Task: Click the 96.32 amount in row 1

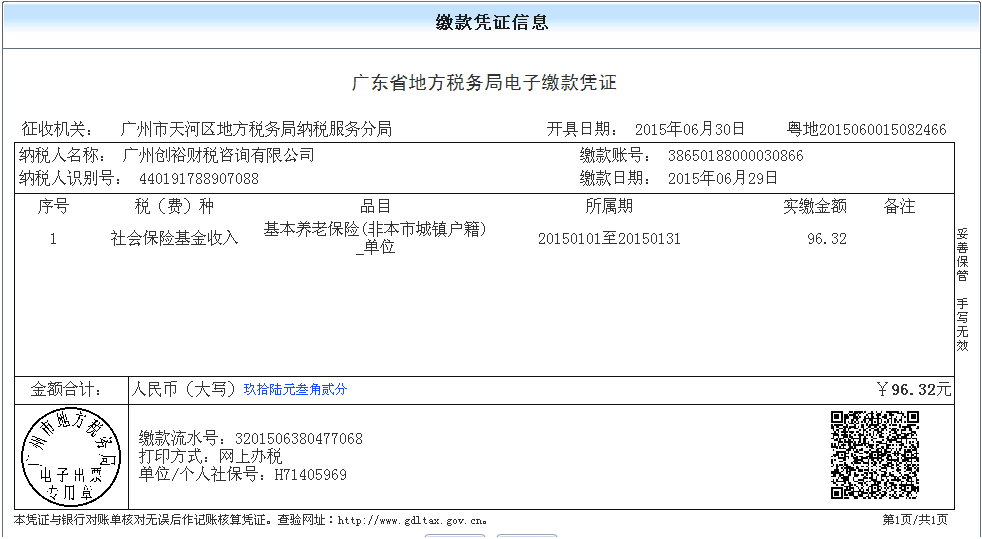Action: [826, 239]
